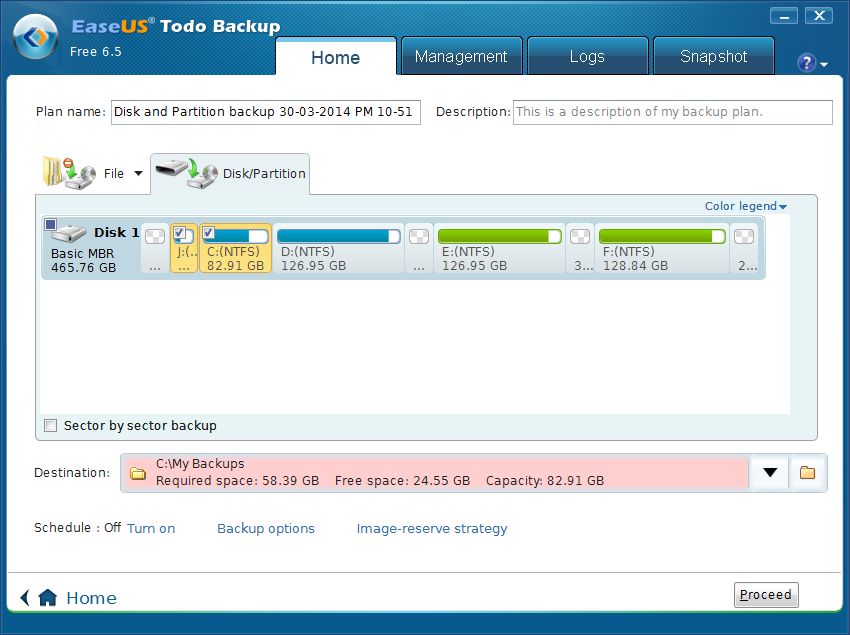Click the Description input field
The height and width of the screenshot is (635, 850).
click(x=673, y=112)
